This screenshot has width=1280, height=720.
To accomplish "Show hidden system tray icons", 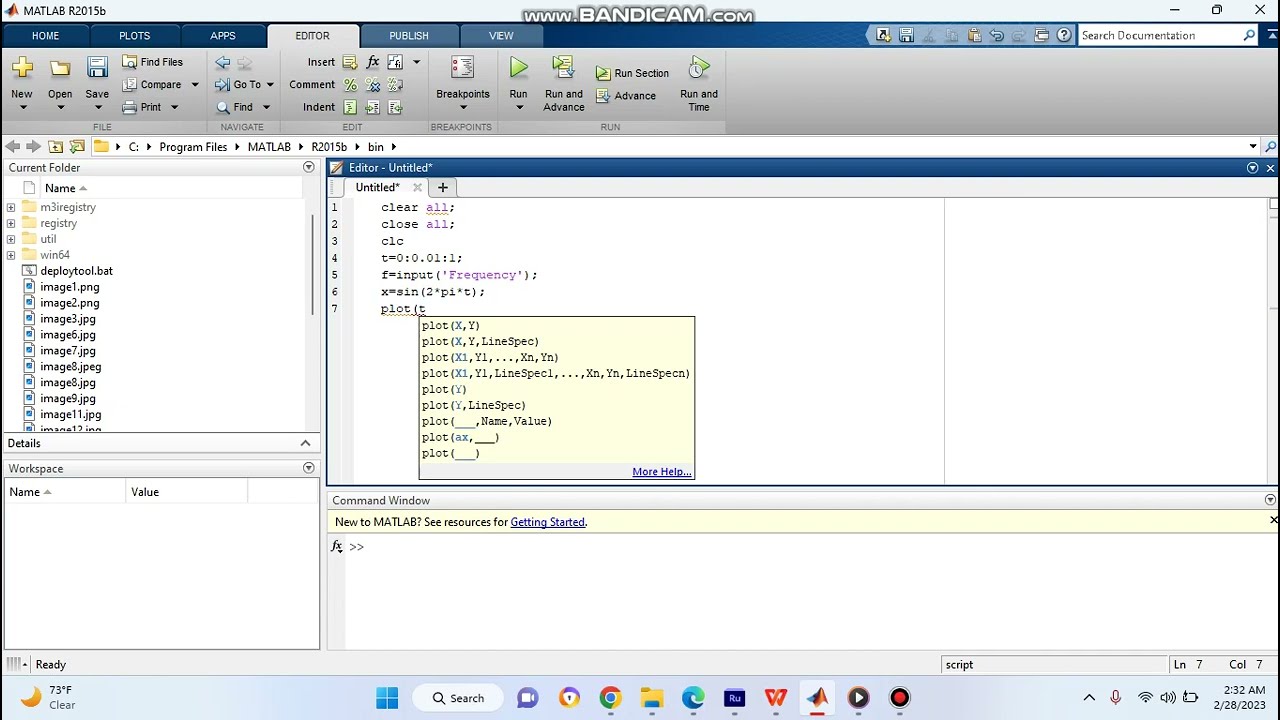I will pyautogui.click(x=1089, y=698).
